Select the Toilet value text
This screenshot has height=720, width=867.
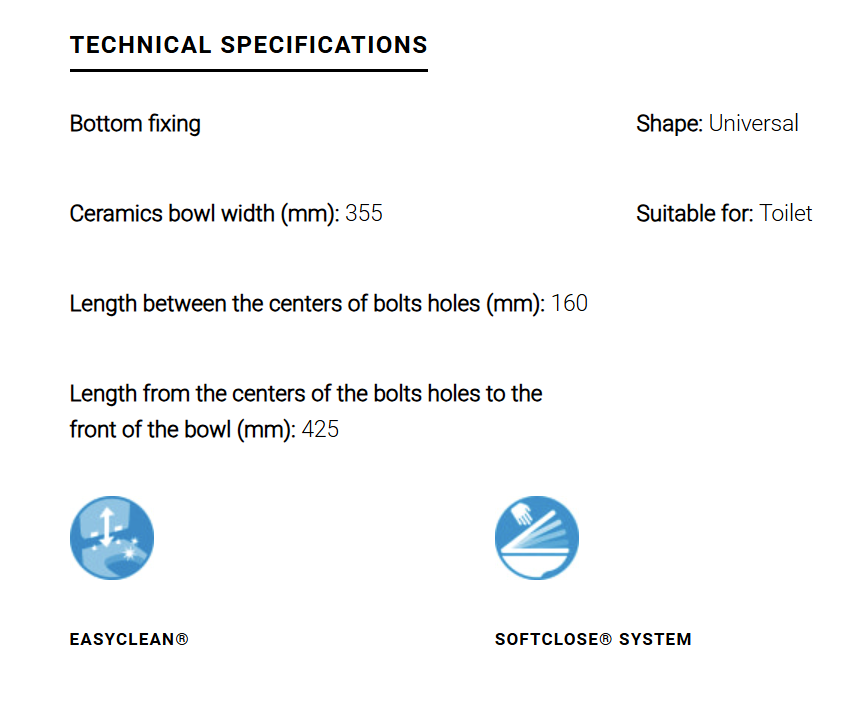coord(786,213)
